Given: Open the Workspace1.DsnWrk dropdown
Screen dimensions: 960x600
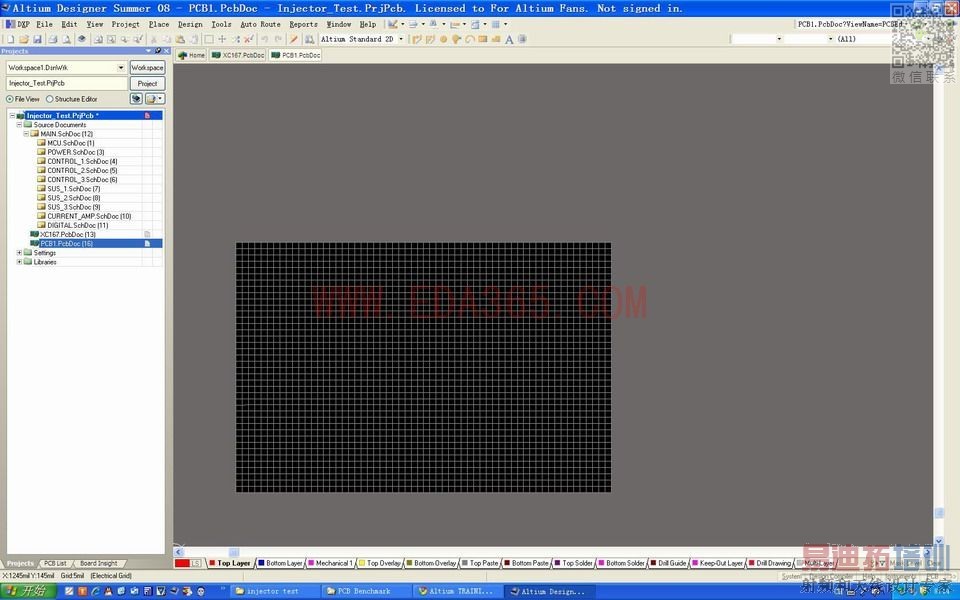Looking at the screenshot, I should pos(121,67).
